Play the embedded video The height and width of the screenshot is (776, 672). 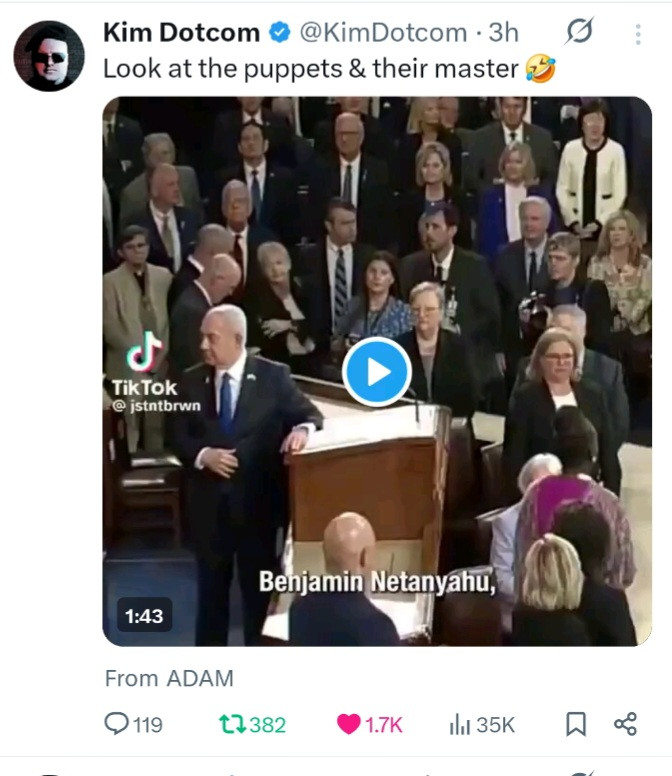tap(377, 372)
